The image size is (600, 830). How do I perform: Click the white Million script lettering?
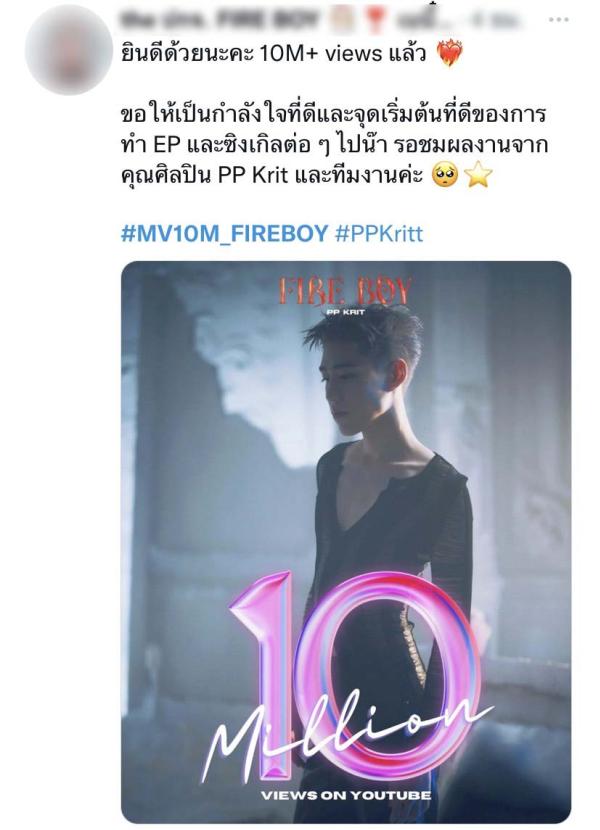[x=344, y=733]
